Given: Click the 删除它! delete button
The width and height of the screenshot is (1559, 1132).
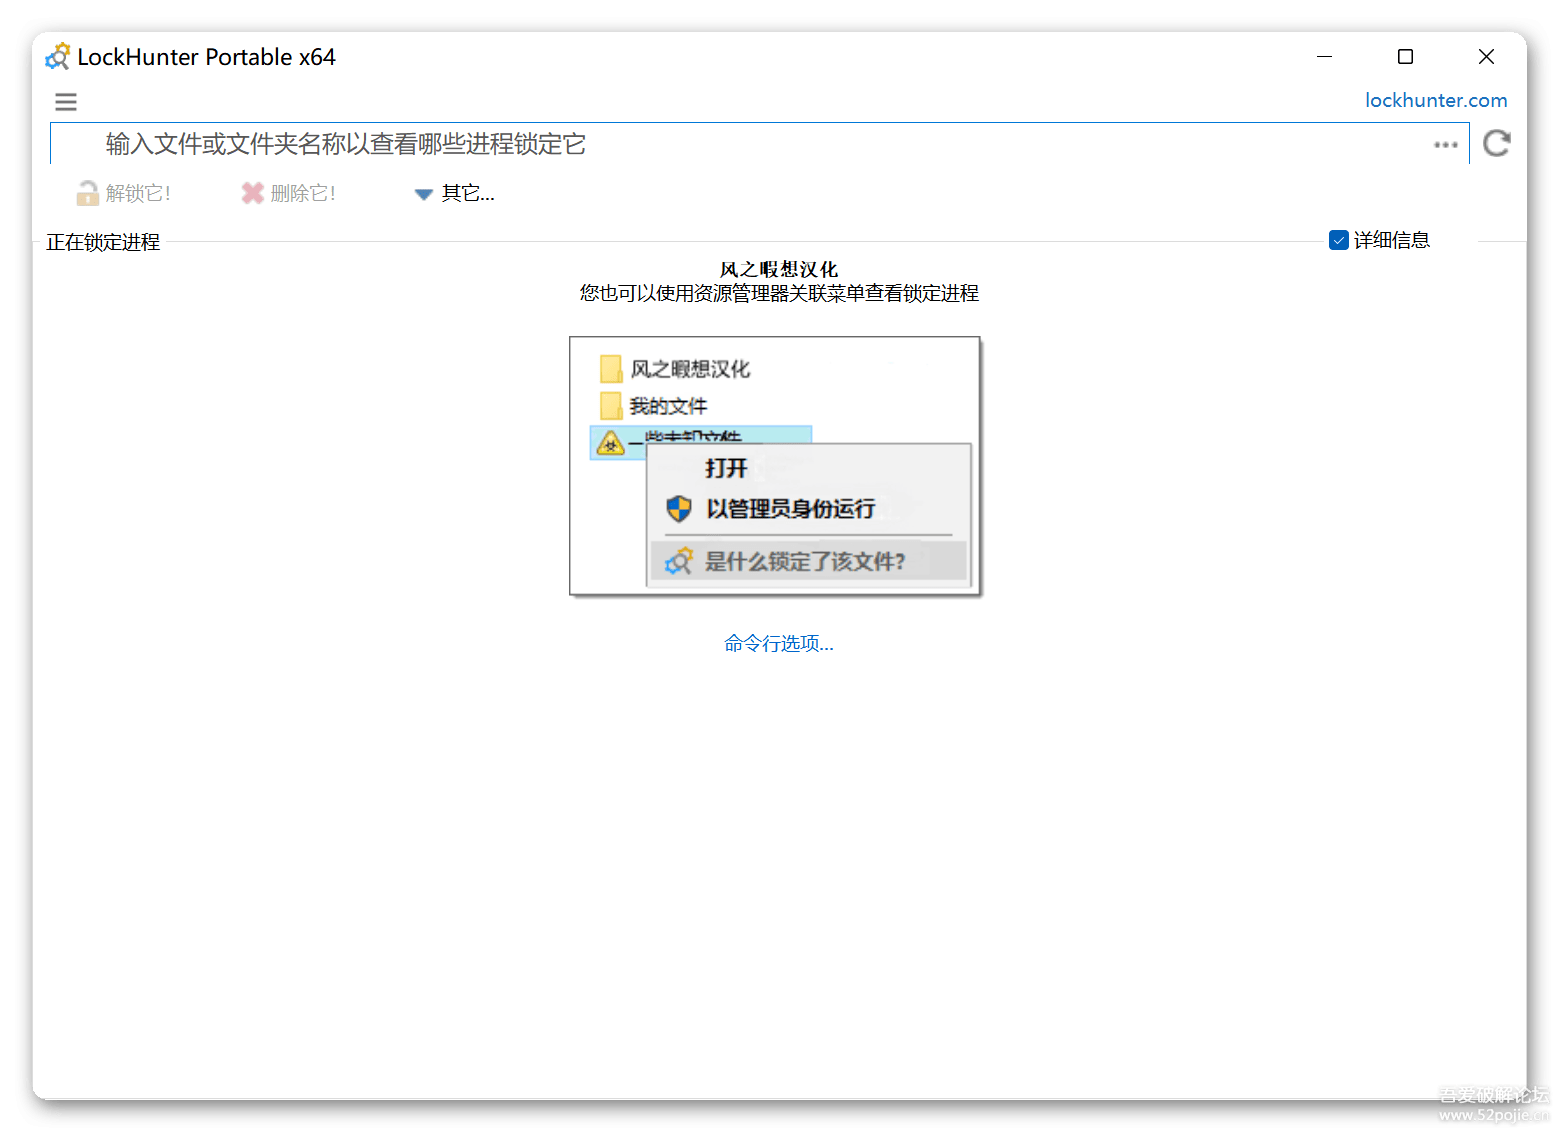Looking at the screenshot, I should (x=288, y=193).
